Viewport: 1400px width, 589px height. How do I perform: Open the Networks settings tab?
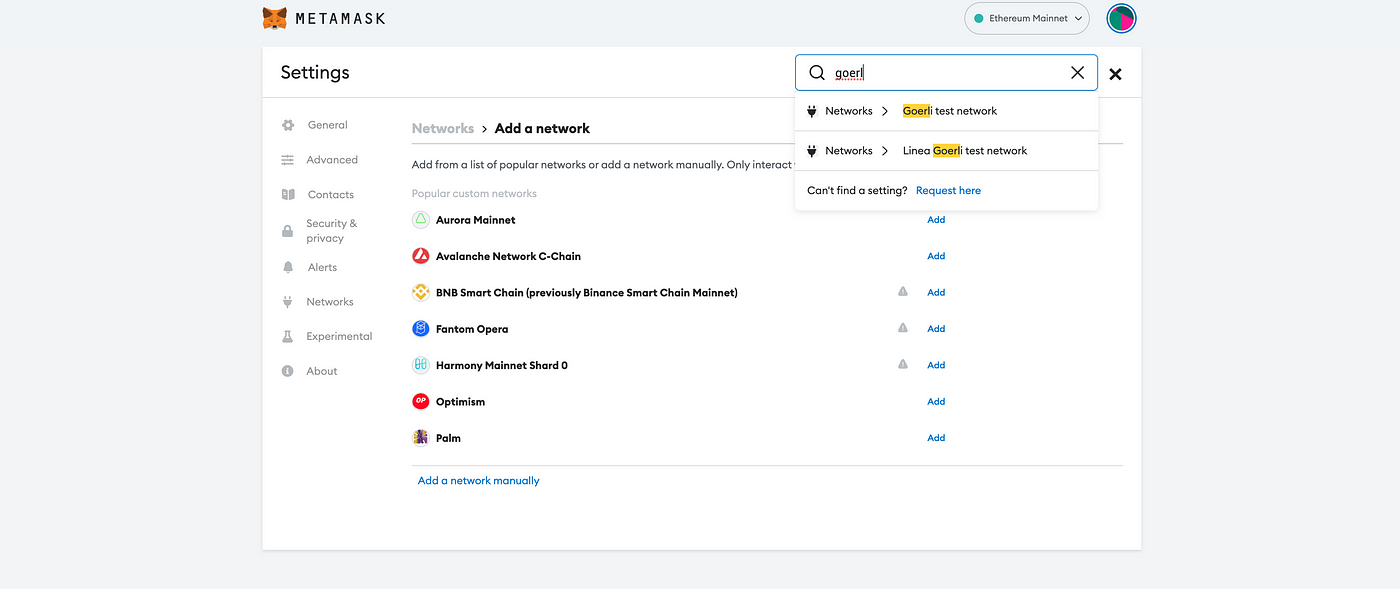330,302
